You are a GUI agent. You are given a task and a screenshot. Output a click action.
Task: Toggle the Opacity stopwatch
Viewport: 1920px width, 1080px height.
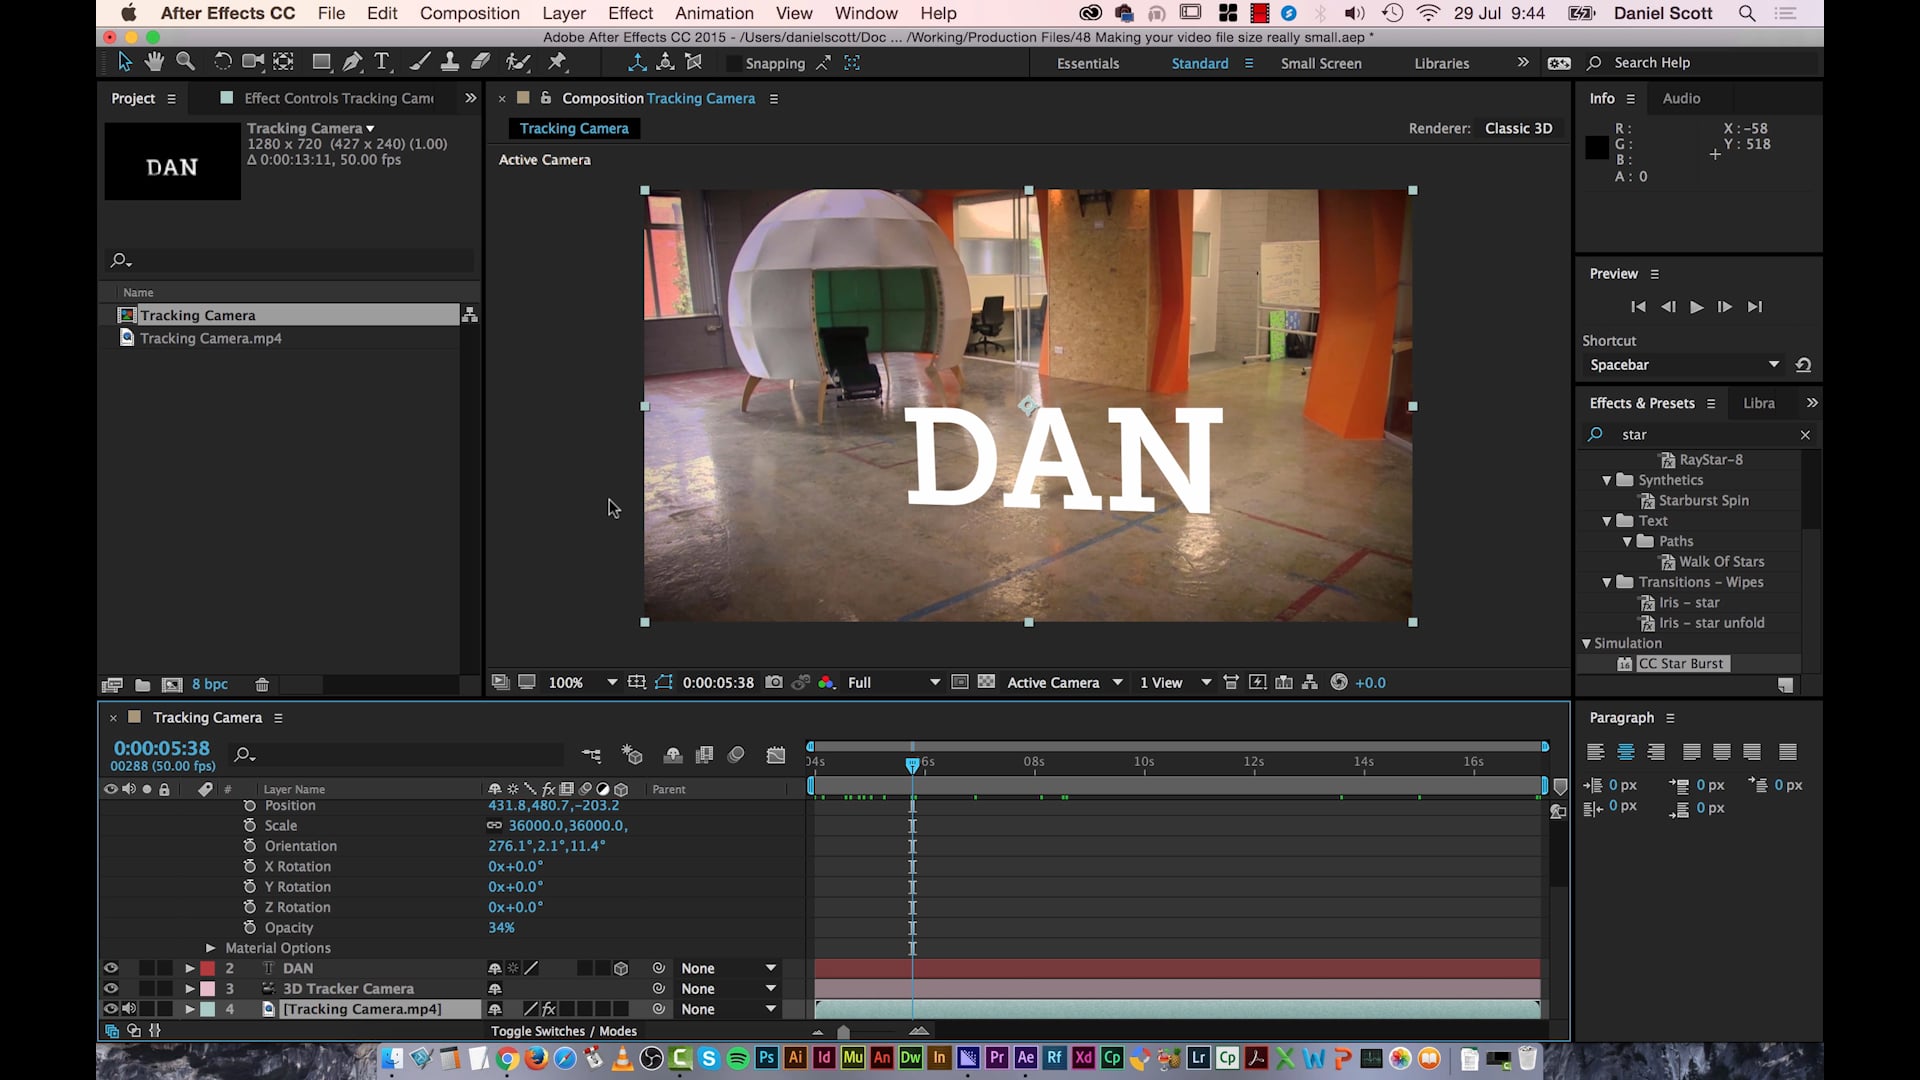(250, 927)
